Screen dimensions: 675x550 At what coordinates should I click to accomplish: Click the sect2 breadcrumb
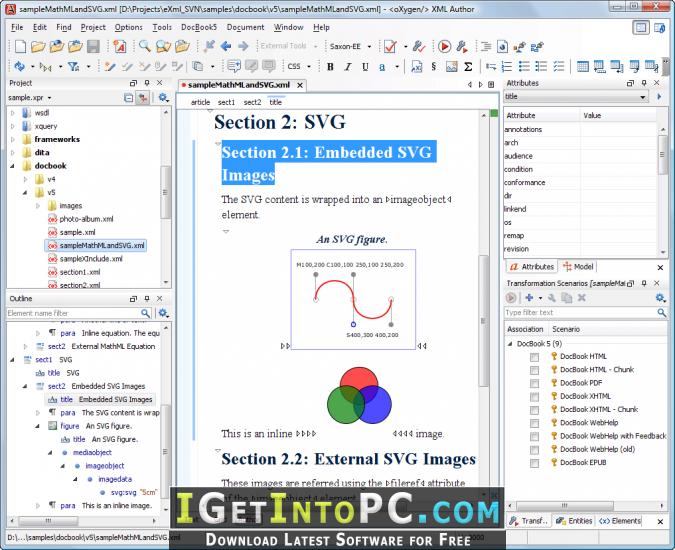[x=252, y=102]
